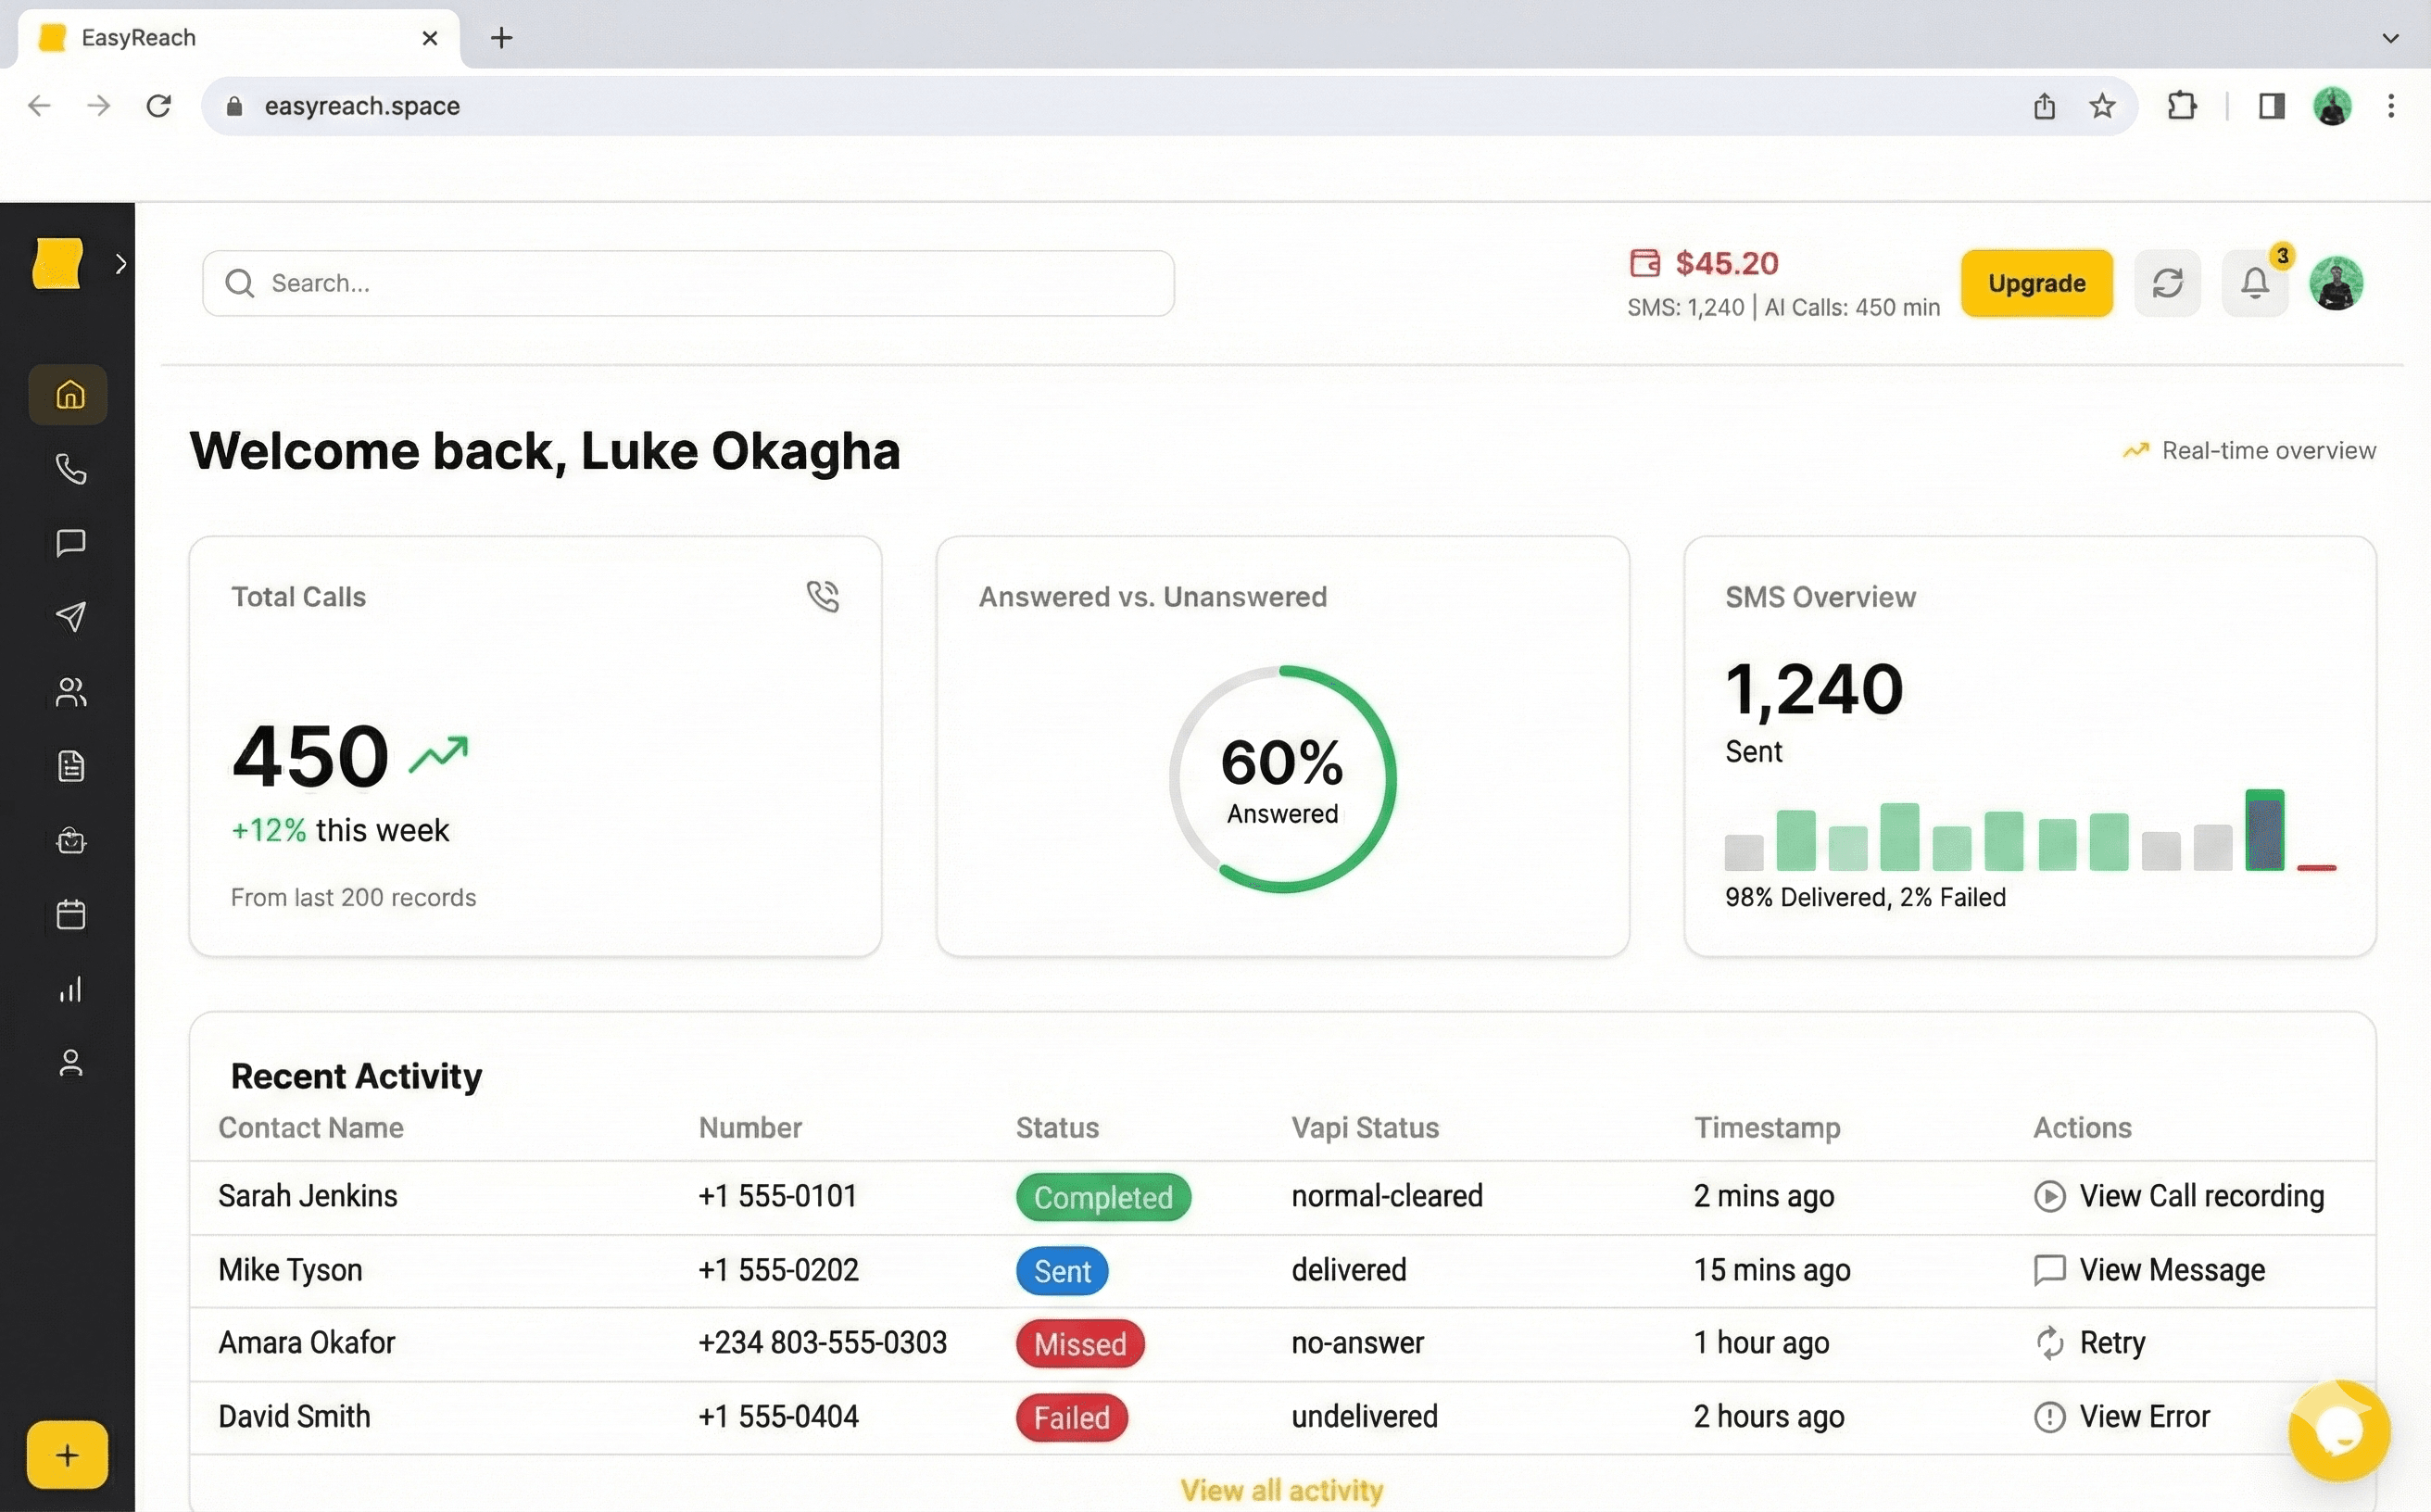Image resolution: width=2431 pixels, height=1512 pixels.
Task: Click the phone icon on the Total Calls card
Action: (x=822, y=596)
